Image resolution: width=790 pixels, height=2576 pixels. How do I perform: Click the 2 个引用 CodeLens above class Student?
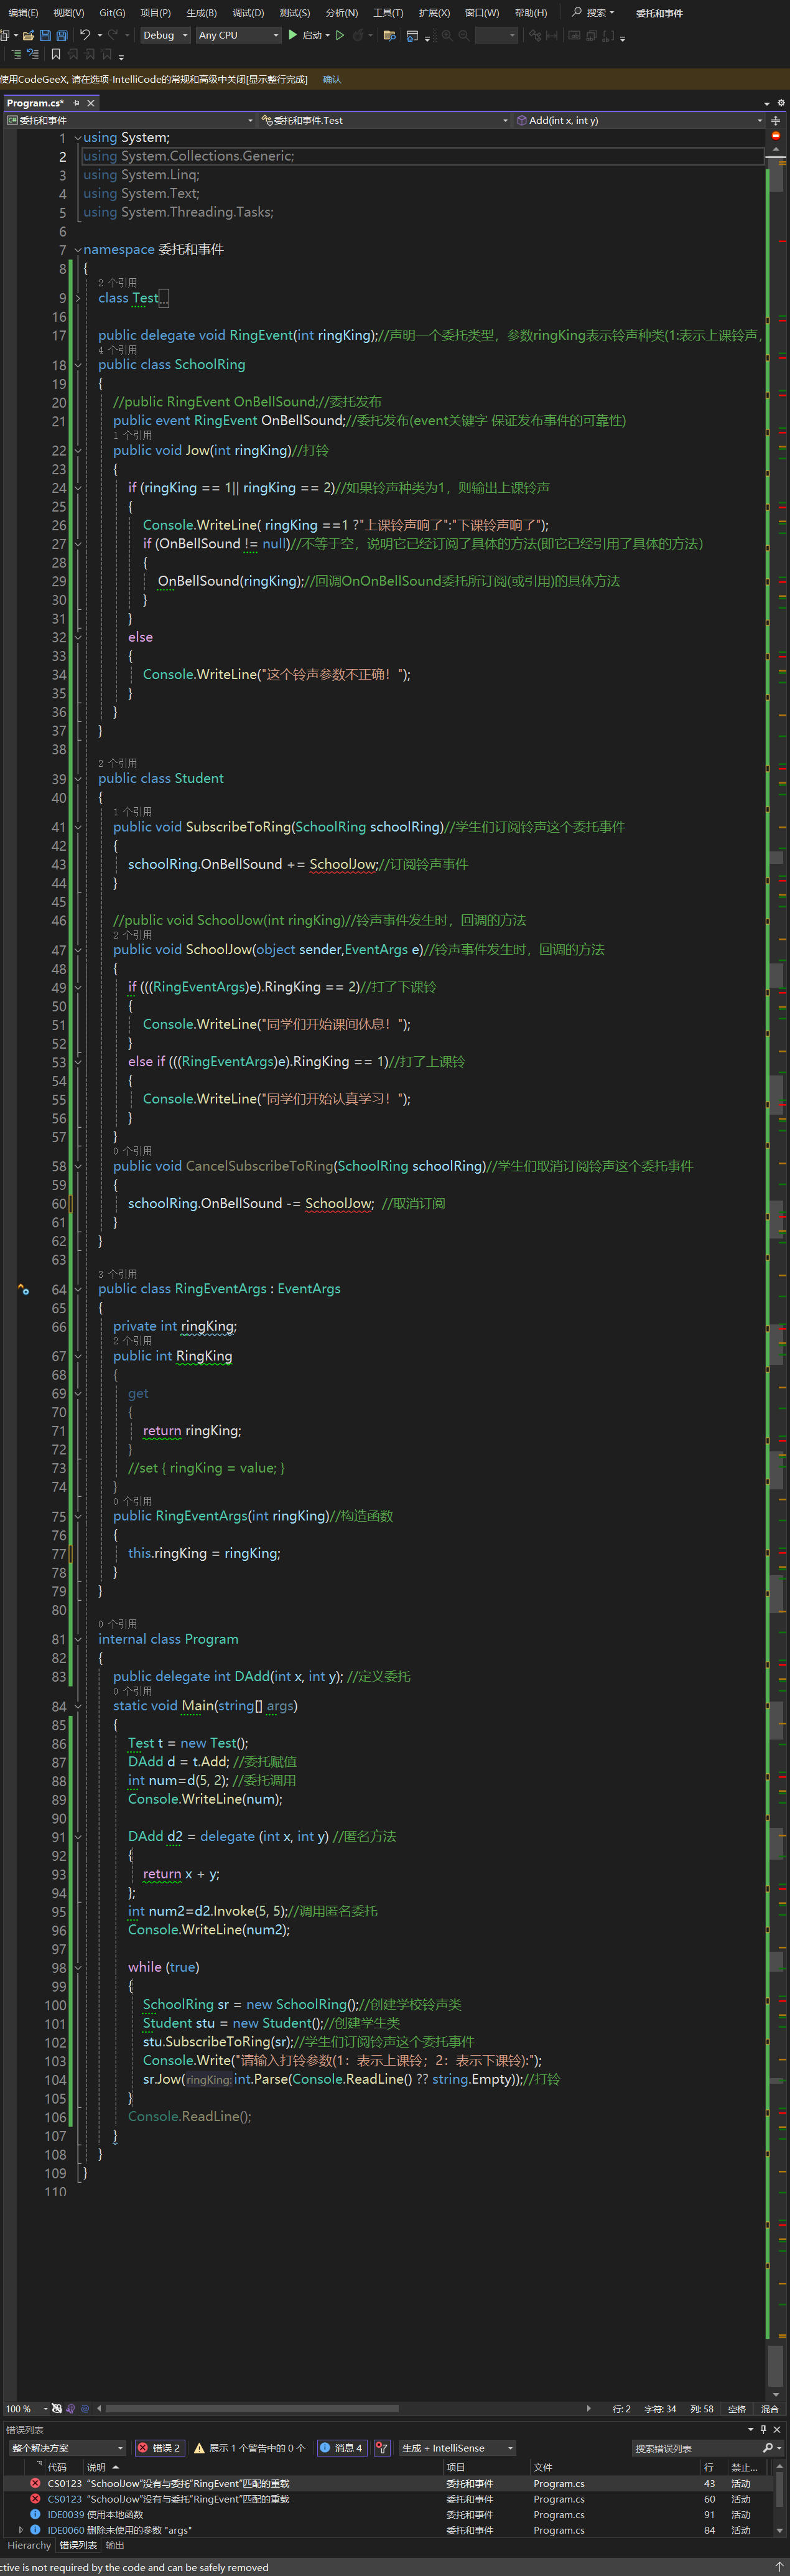pyautogui.click(x=118, y=763)
